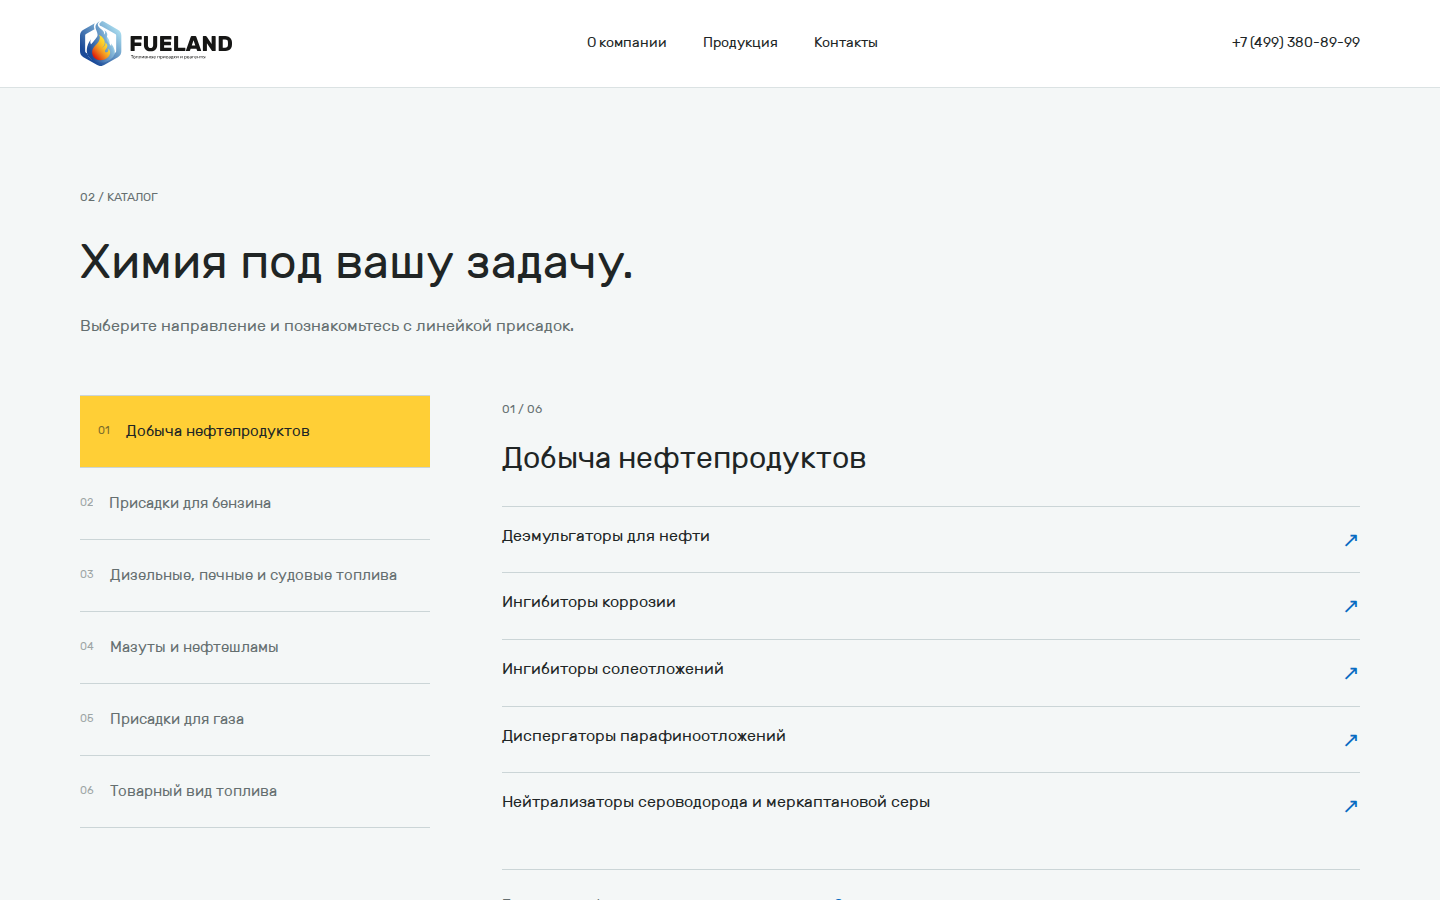This screenshot has height=900, width=1440.
Task: Click arrow icon beside Ингибиторы солеотложений
Action: coord(1351,673)
